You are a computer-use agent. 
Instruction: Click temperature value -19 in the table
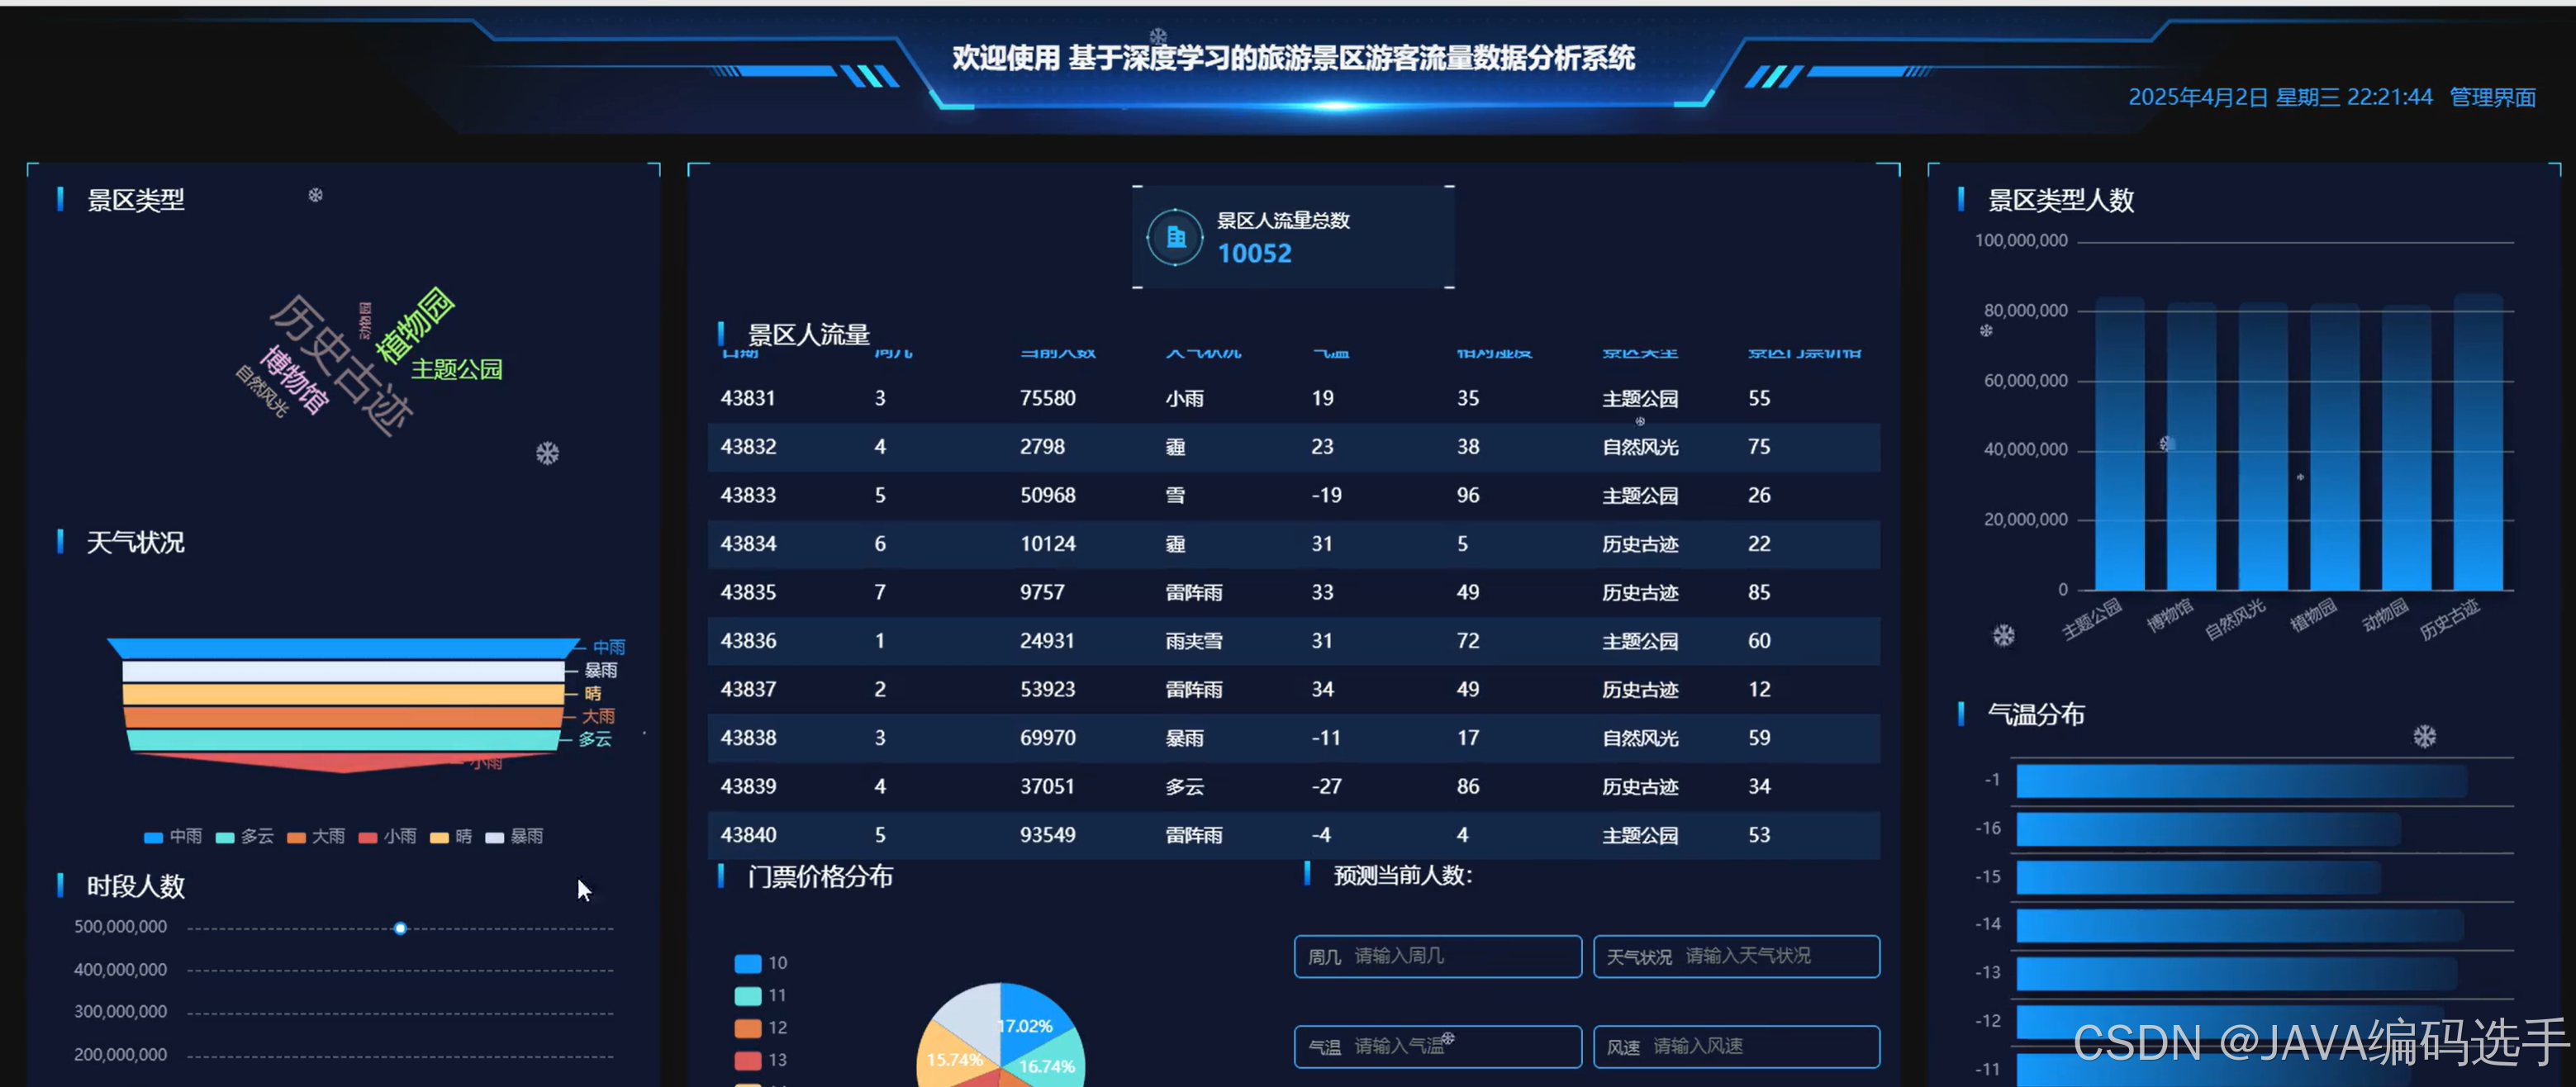point(1326,495)
